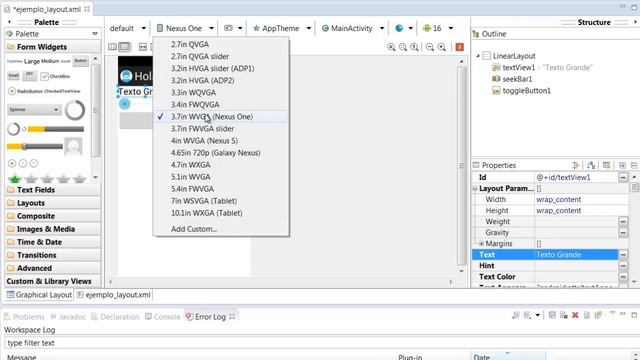Open the Nexus One device dropdown

coord(185,28)
